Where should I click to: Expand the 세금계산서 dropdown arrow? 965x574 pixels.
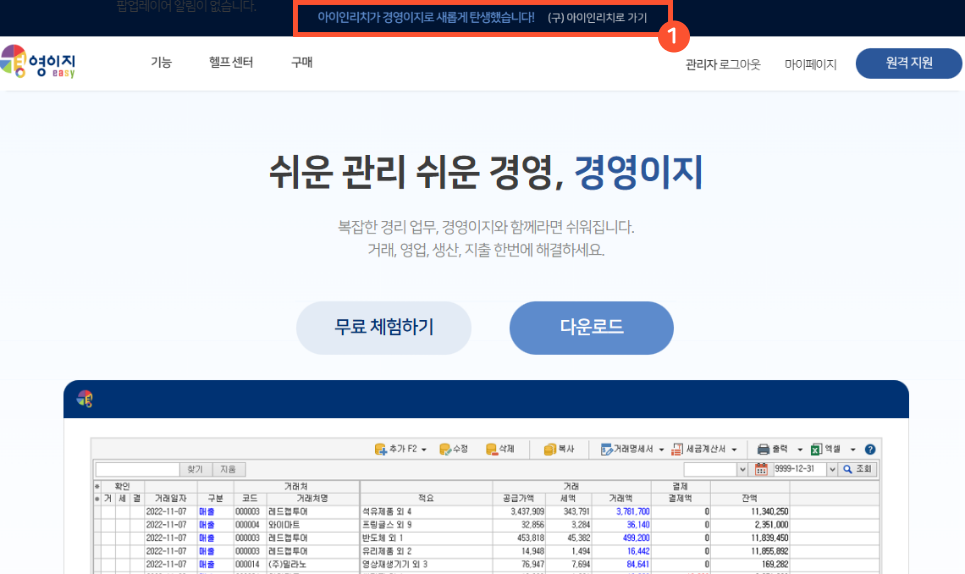coord(736,451)
